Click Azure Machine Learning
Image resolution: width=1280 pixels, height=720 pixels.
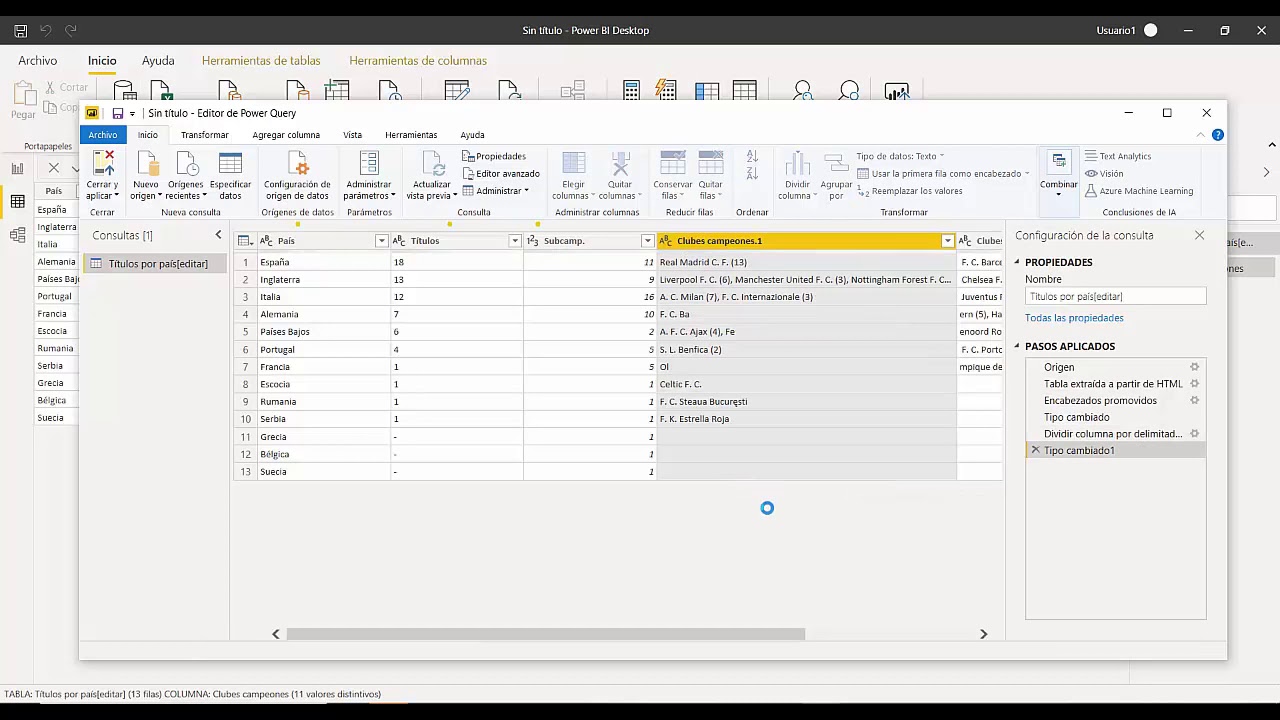pyautogui.click(x=1139, y=191)
